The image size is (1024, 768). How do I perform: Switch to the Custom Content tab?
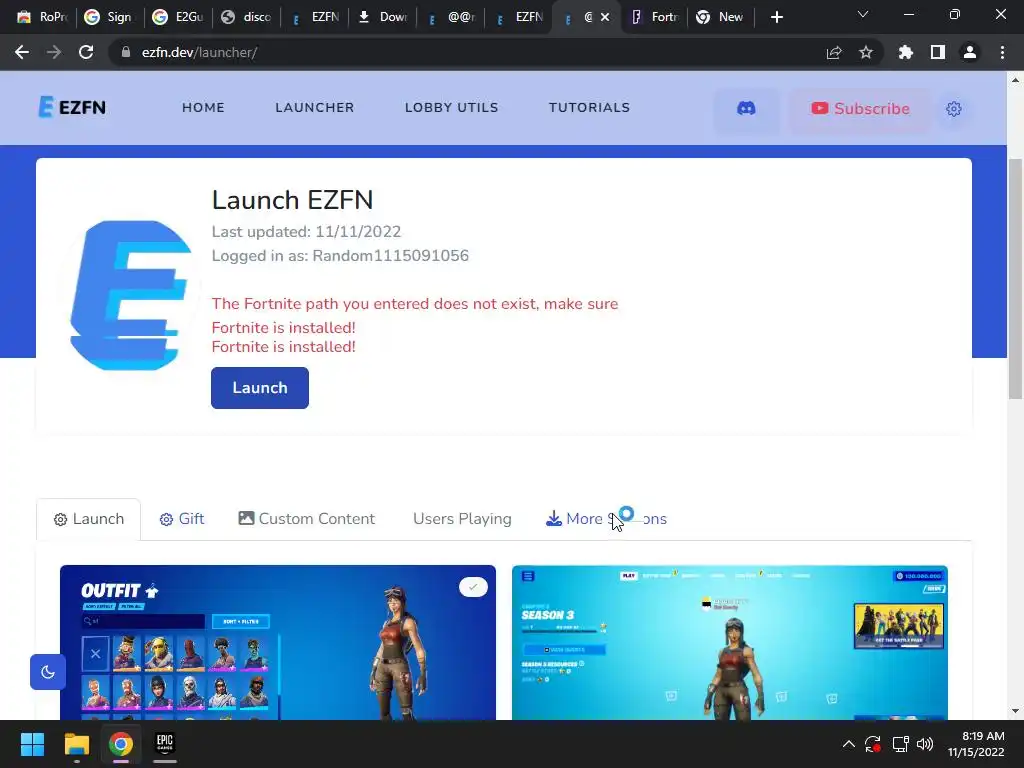tap(307, 519)
